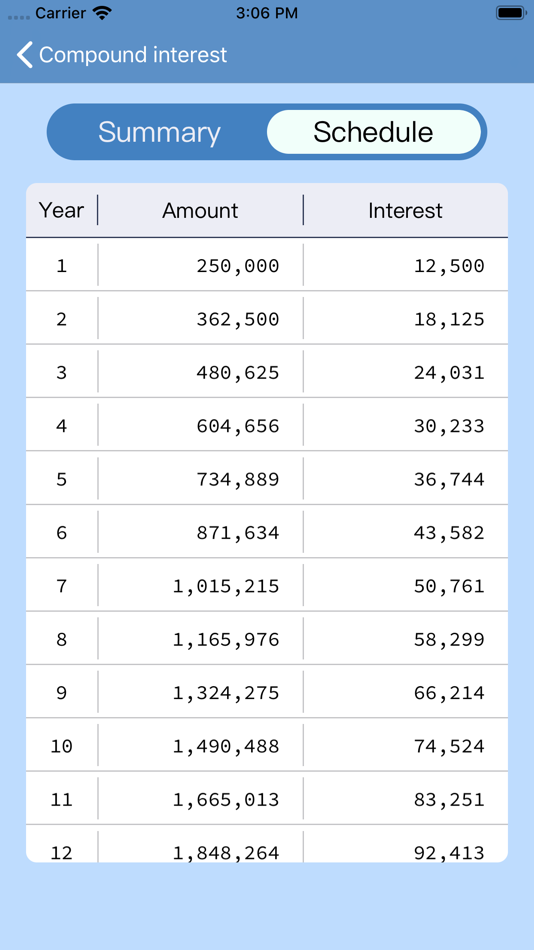Select year 10 interest 74,524
Image resolution: width=534 pixels, height=950 pixels.
(449, 746)
